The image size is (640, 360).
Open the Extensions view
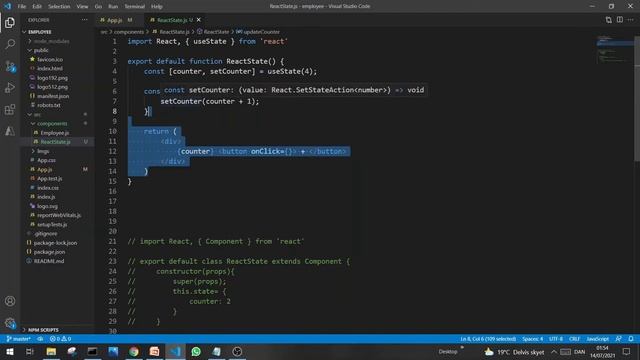10,109
